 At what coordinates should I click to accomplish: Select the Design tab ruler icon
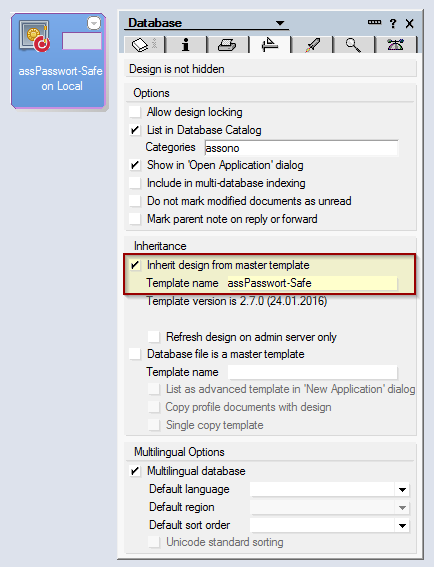269,44
